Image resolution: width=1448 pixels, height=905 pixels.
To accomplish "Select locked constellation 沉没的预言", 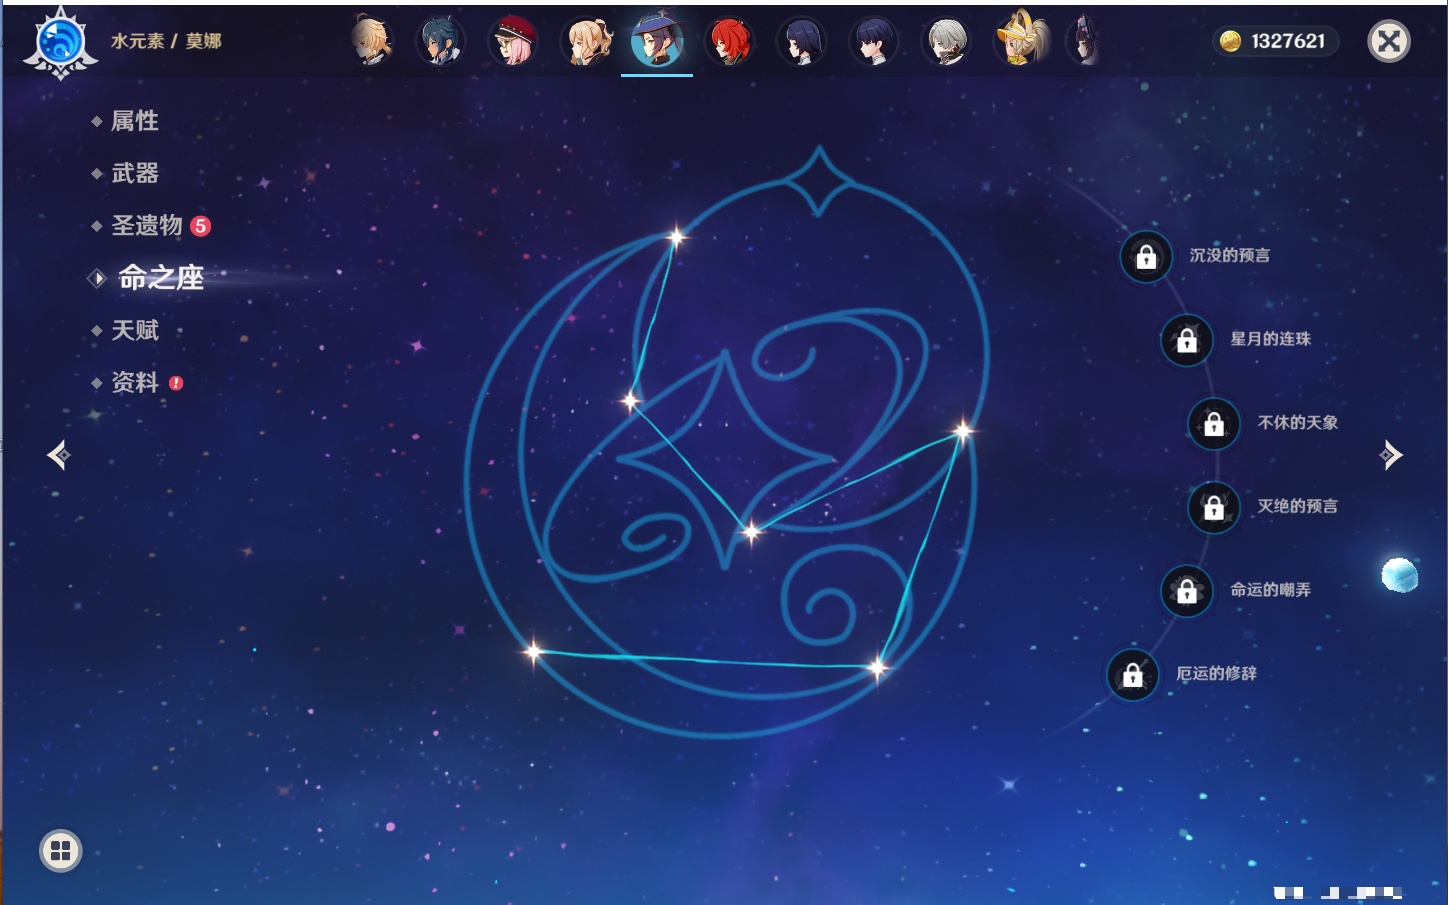I will pyautogui.click(x=1146, y=257).
